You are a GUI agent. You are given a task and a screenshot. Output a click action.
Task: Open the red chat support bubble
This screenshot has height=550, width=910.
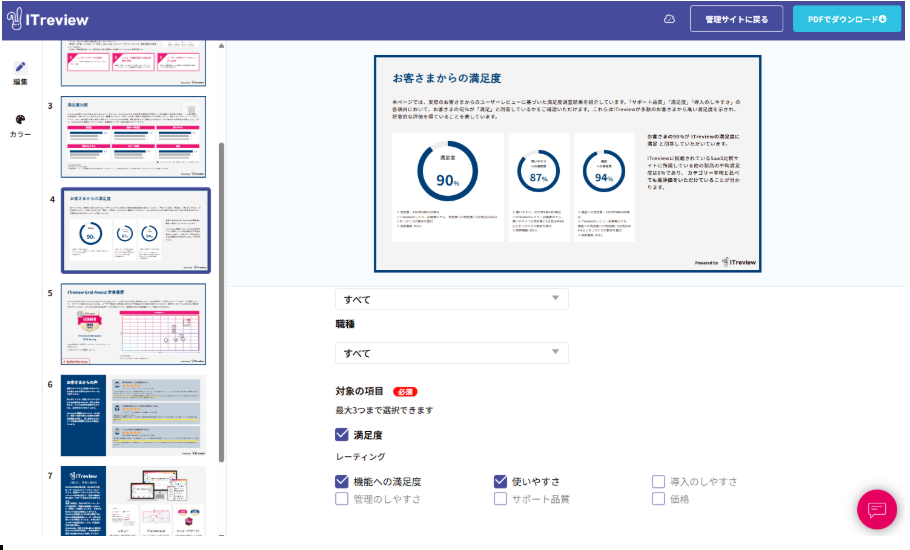pyautogui.click(x=876, y=509)
